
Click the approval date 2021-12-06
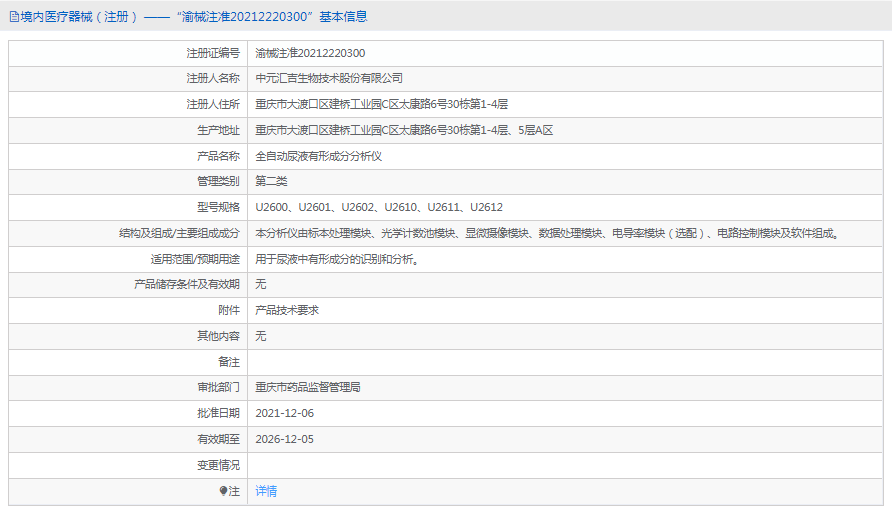pos(284,413)
